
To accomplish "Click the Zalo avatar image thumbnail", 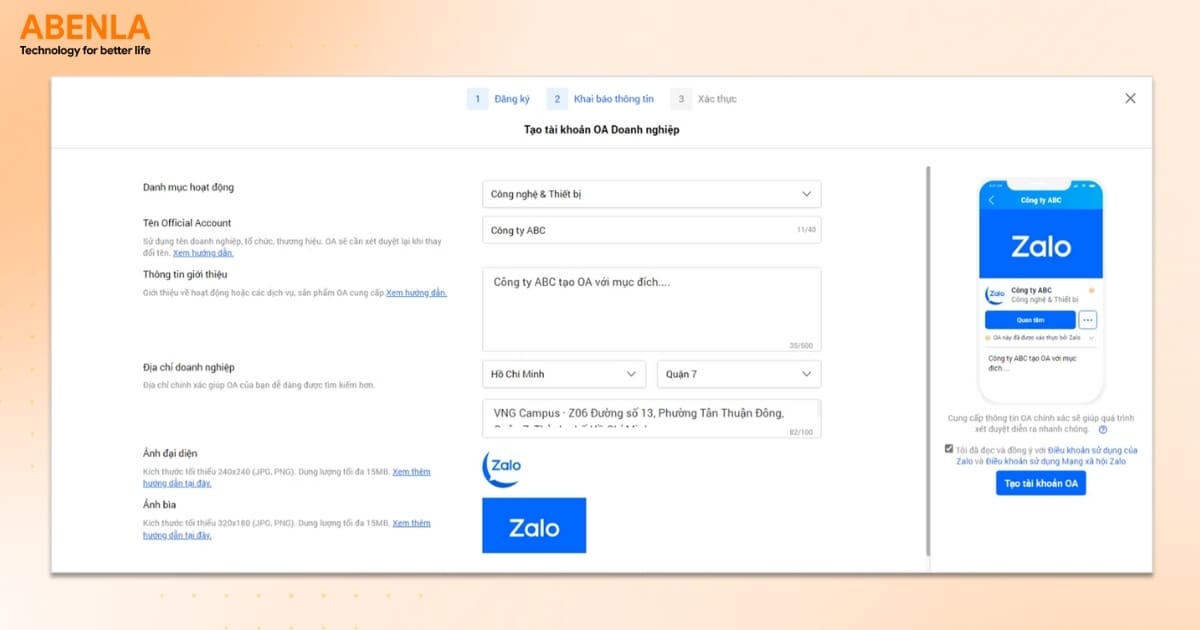I will tap(502, 467).
